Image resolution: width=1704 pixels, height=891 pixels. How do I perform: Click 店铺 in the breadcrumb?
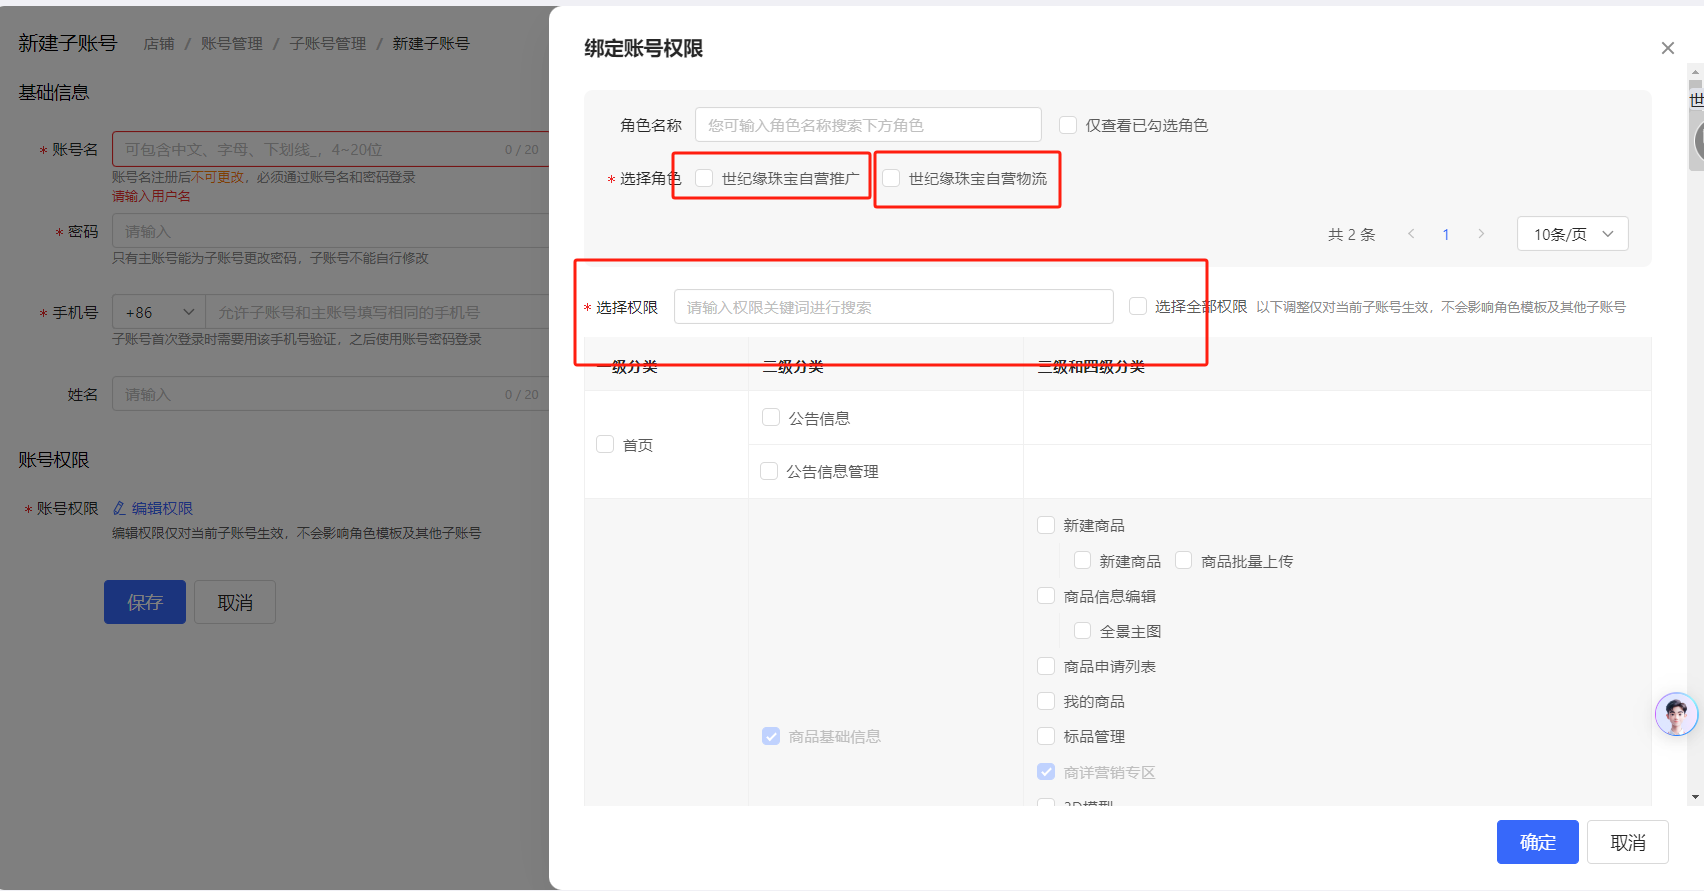(159, 44)
